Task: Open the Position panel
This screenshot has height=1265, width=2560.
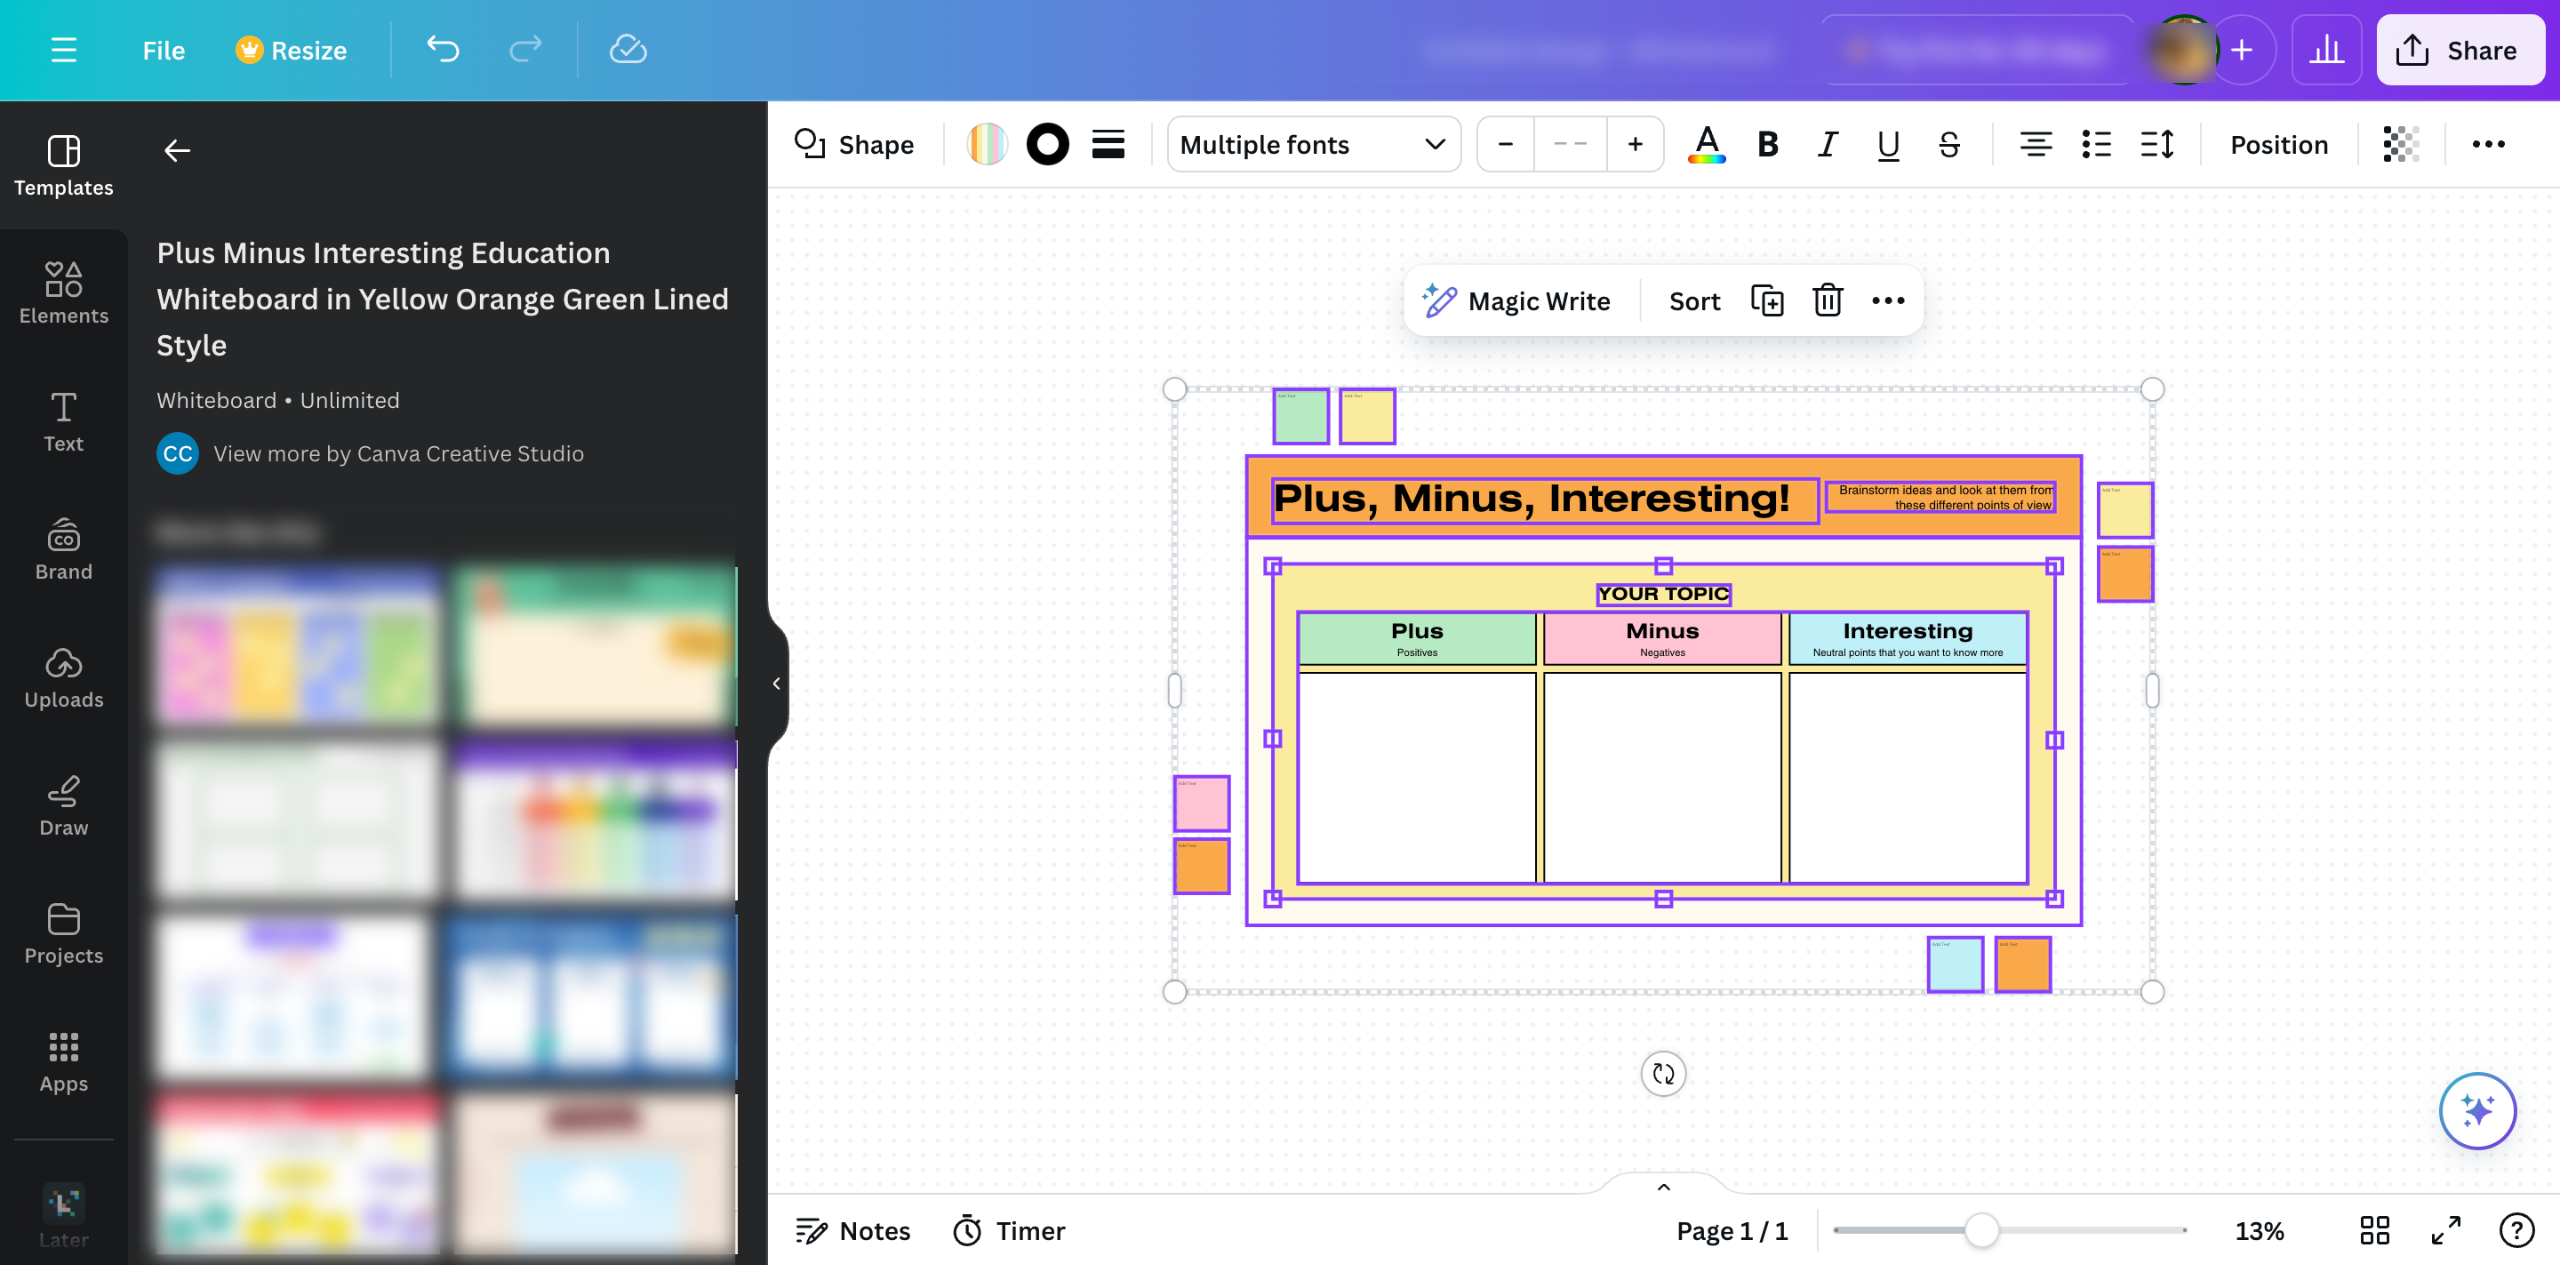Action: point(2279,145)
